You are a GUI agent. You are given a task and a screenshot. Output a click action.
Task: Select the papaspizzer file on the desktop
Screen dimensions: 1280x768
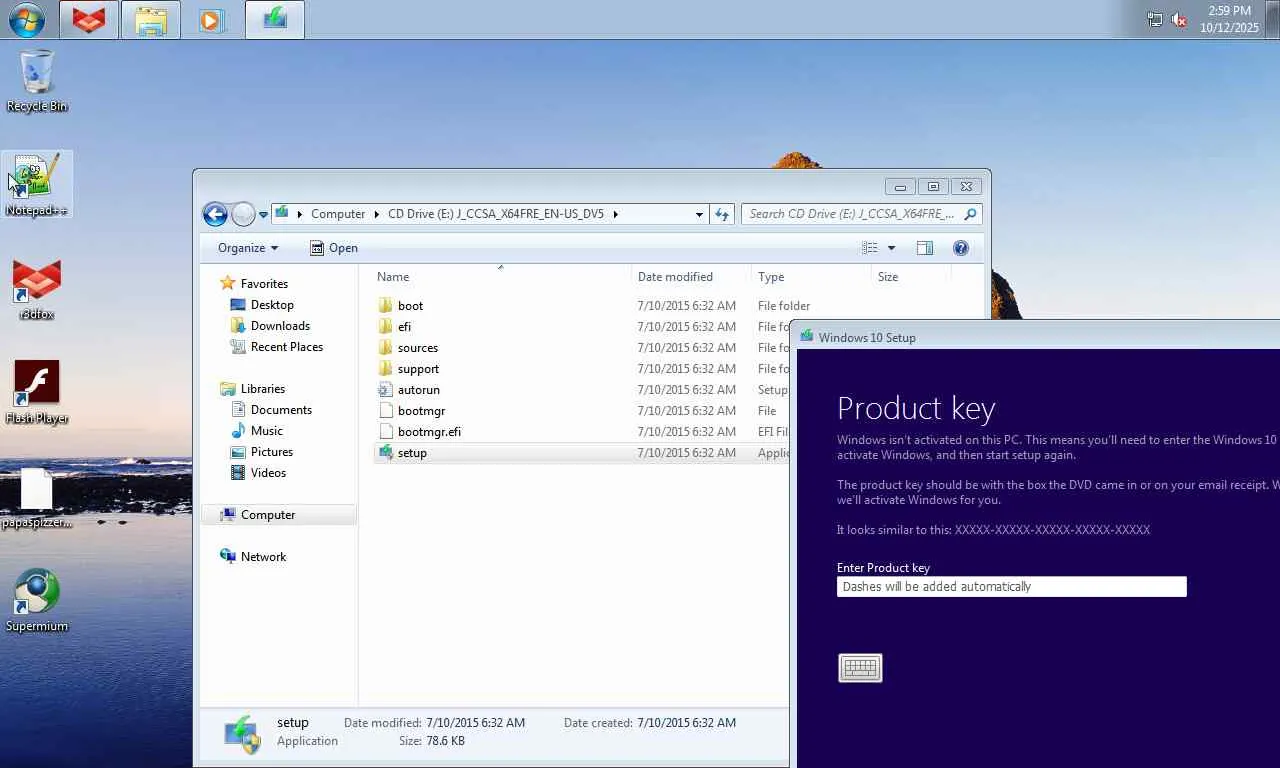pyautogui.click(x=37, y=498)
